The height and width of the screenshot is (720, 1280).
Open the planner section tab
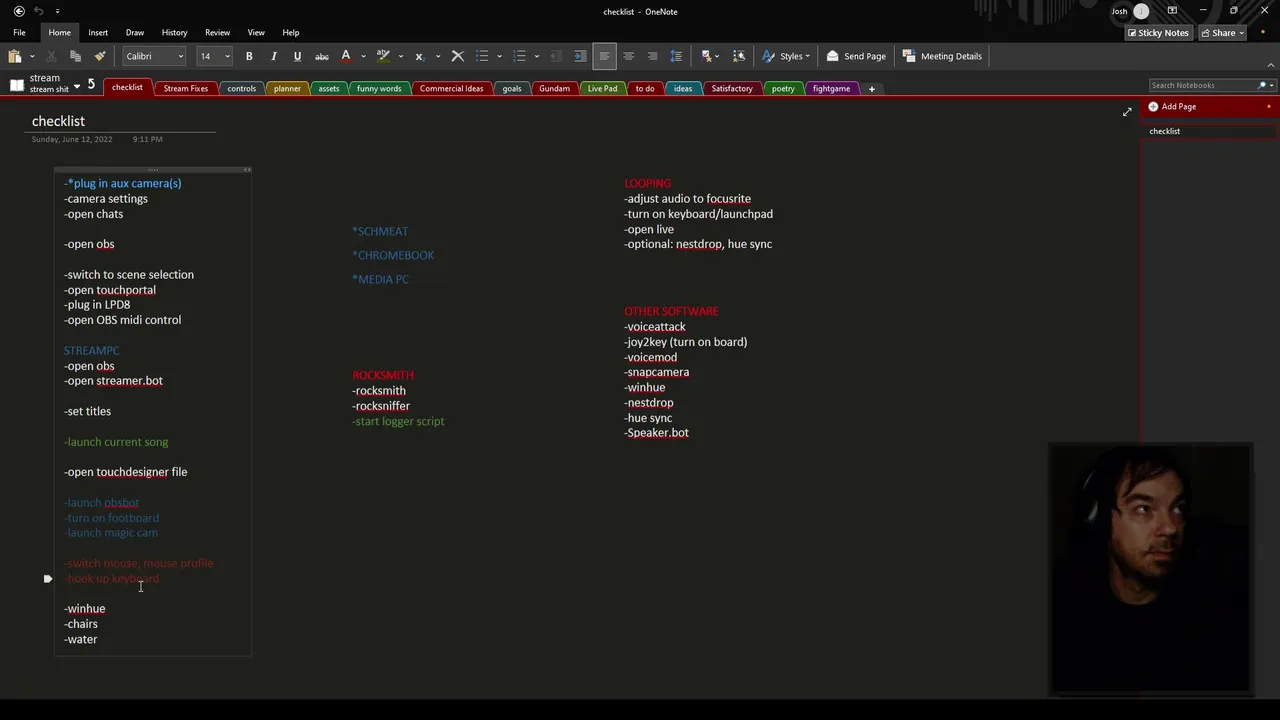pyautogui.click(x=287, y=89)
